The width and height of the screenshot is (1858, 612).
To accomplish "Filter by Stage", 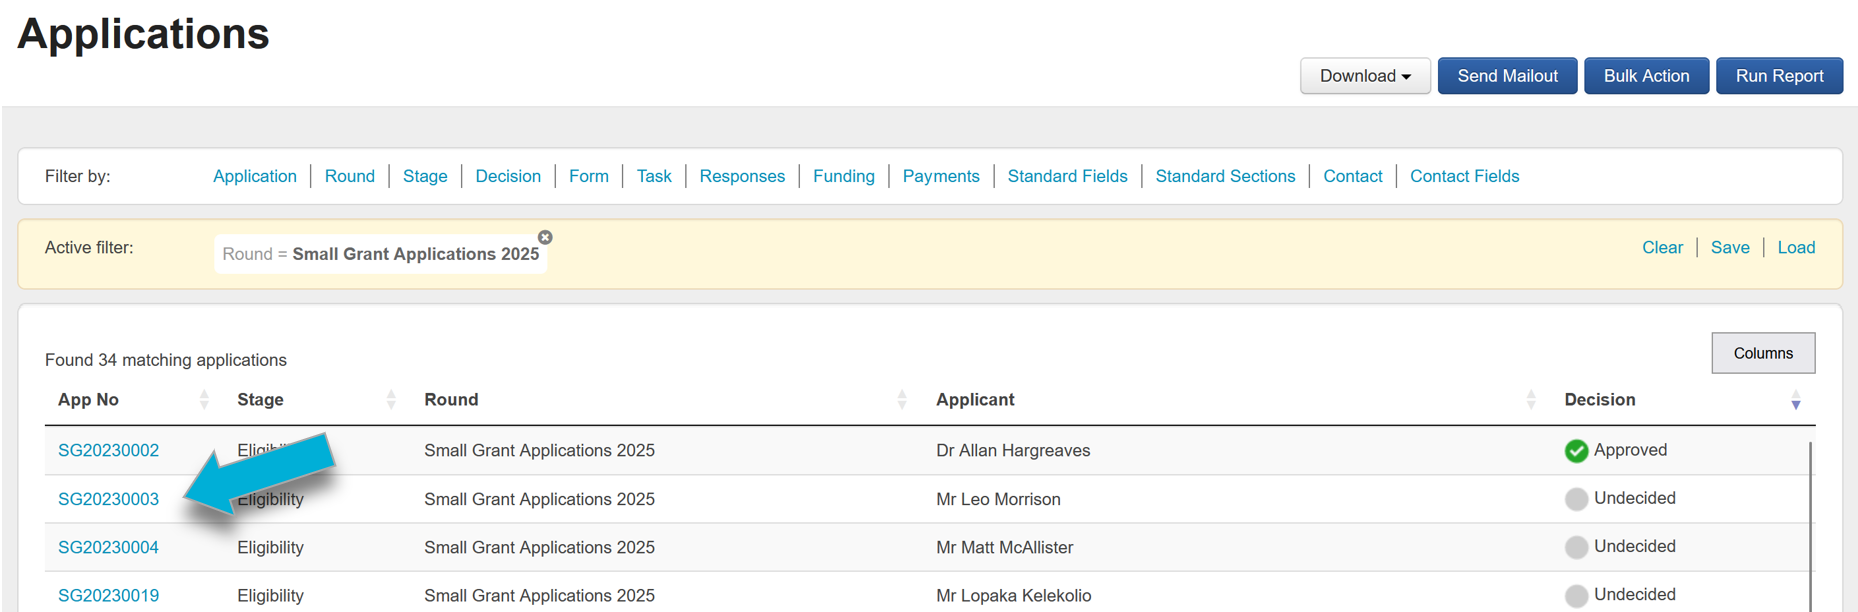I will [x=425, y=176].
